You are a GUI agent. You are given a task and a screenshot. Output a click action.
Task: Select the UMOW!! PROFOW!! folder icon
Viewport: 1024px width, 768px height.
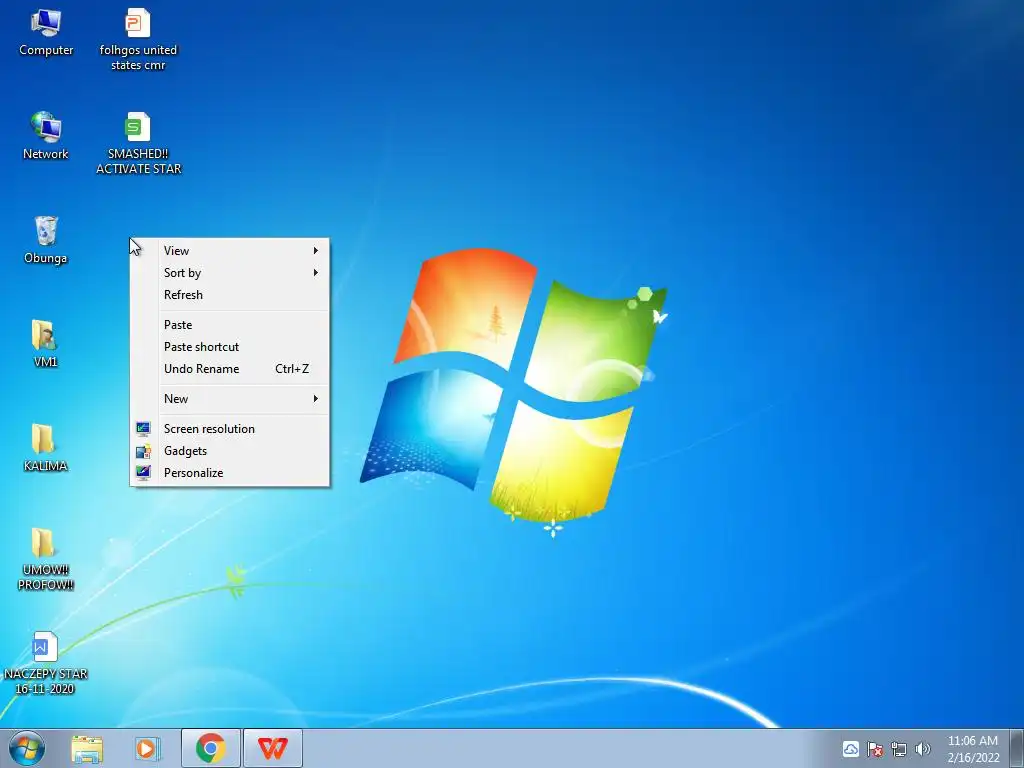click(45, 559)
